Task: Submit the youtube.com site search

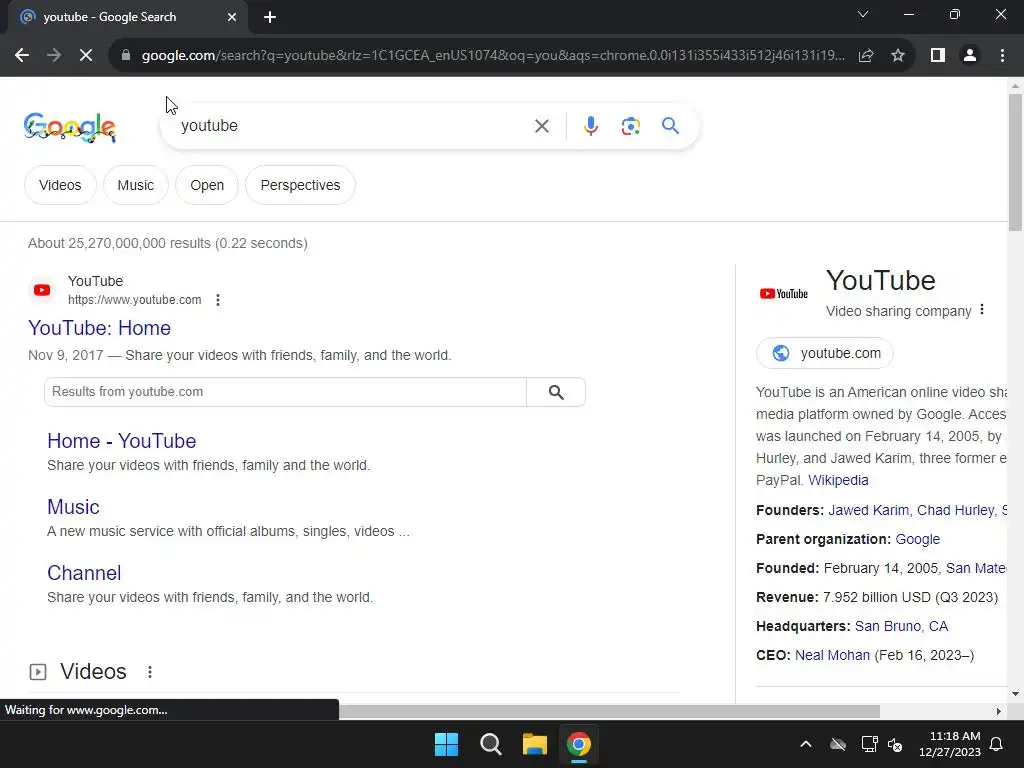Action: 556,392
